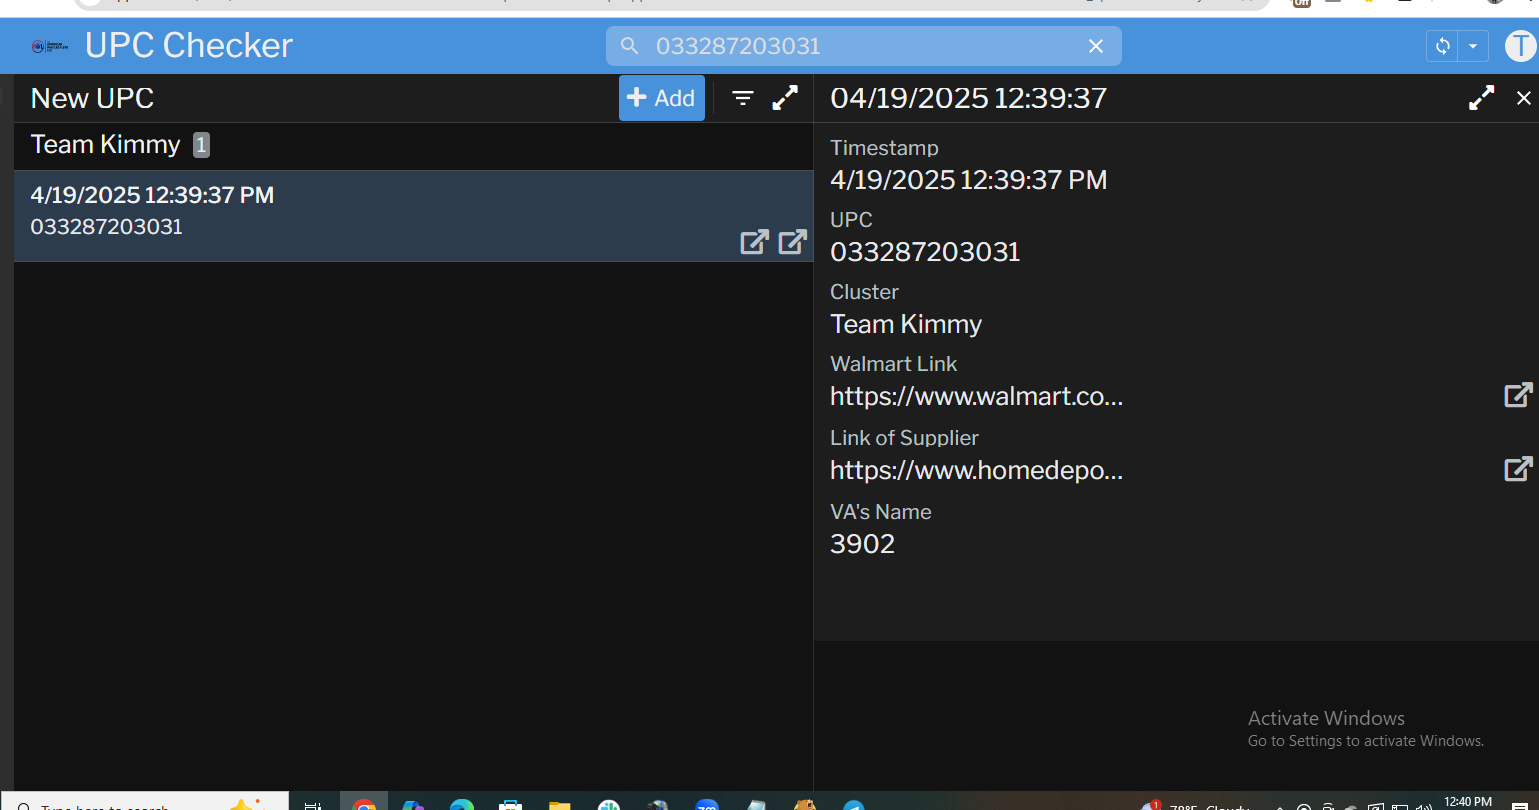Viewport: 1539px width, 810px height.
Task: Select the 4/19/2025 12:39:37 PM list row
Action: click(350, 210)
